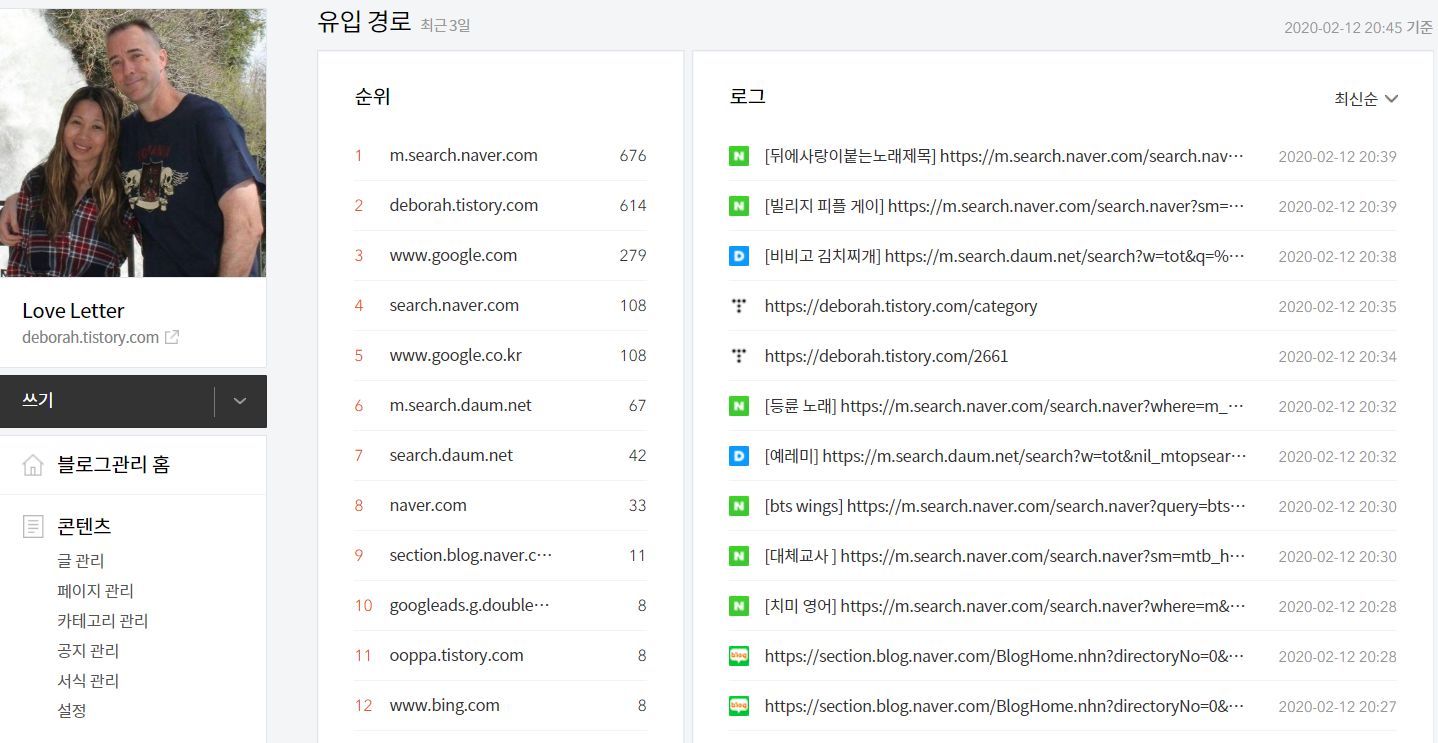Click Tistory icon beside the 2661 log

[x=739, y=356]
